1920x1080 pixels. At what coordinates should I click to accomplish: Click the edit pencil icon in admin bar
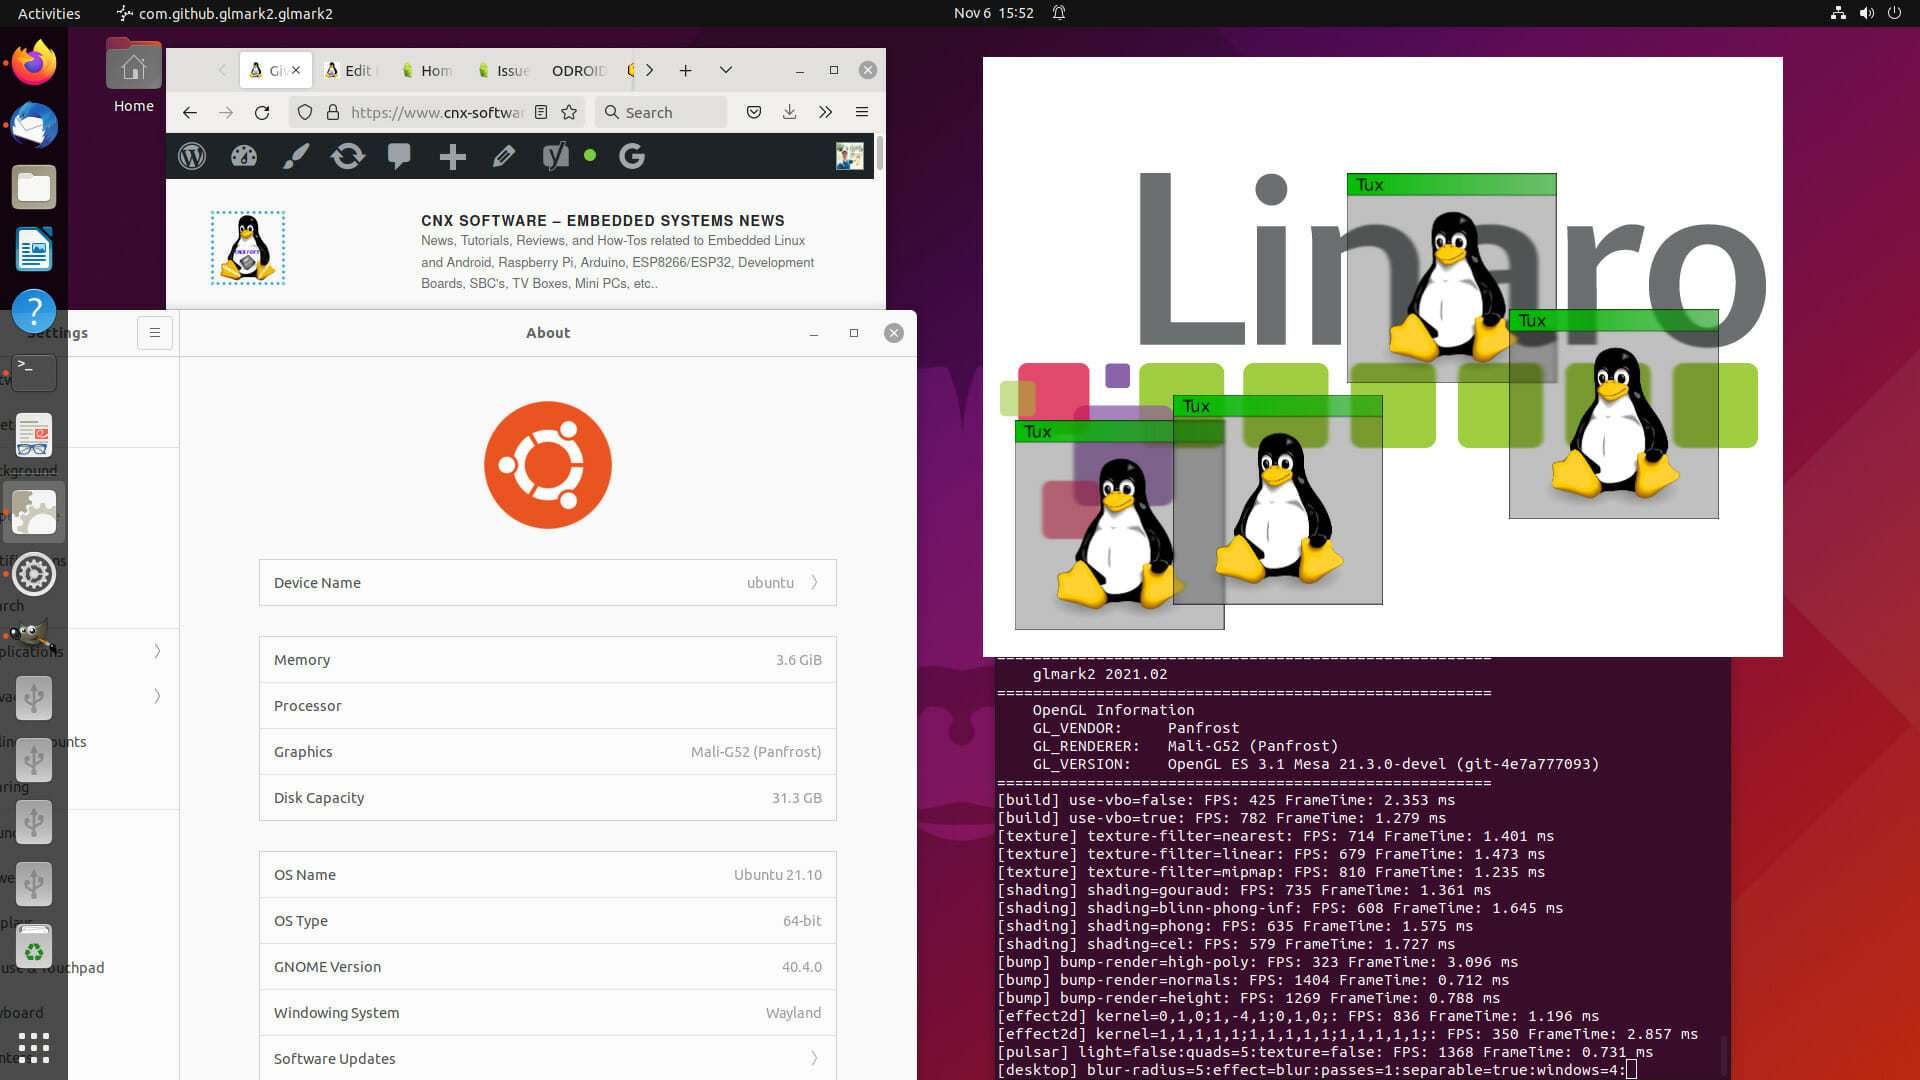(x=504, y=156)
